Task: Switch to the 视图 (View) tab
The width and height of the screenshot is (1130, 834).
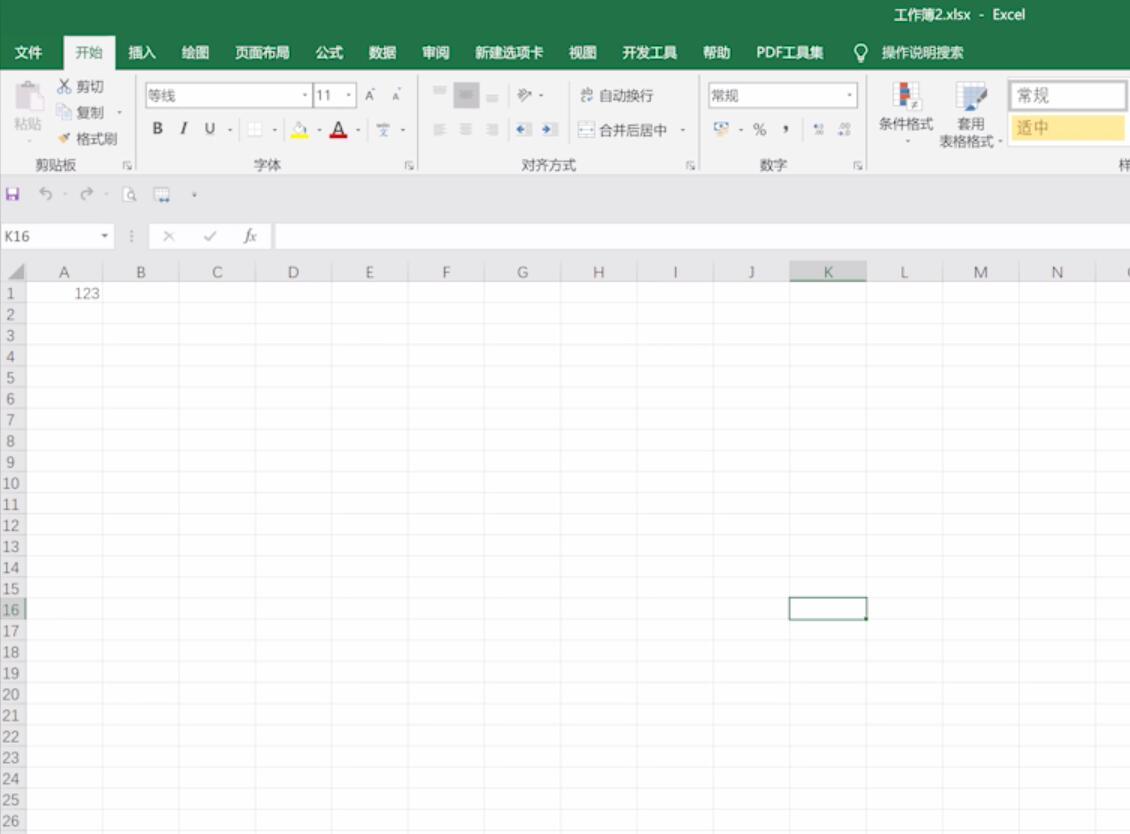Action: click(582, 53)
